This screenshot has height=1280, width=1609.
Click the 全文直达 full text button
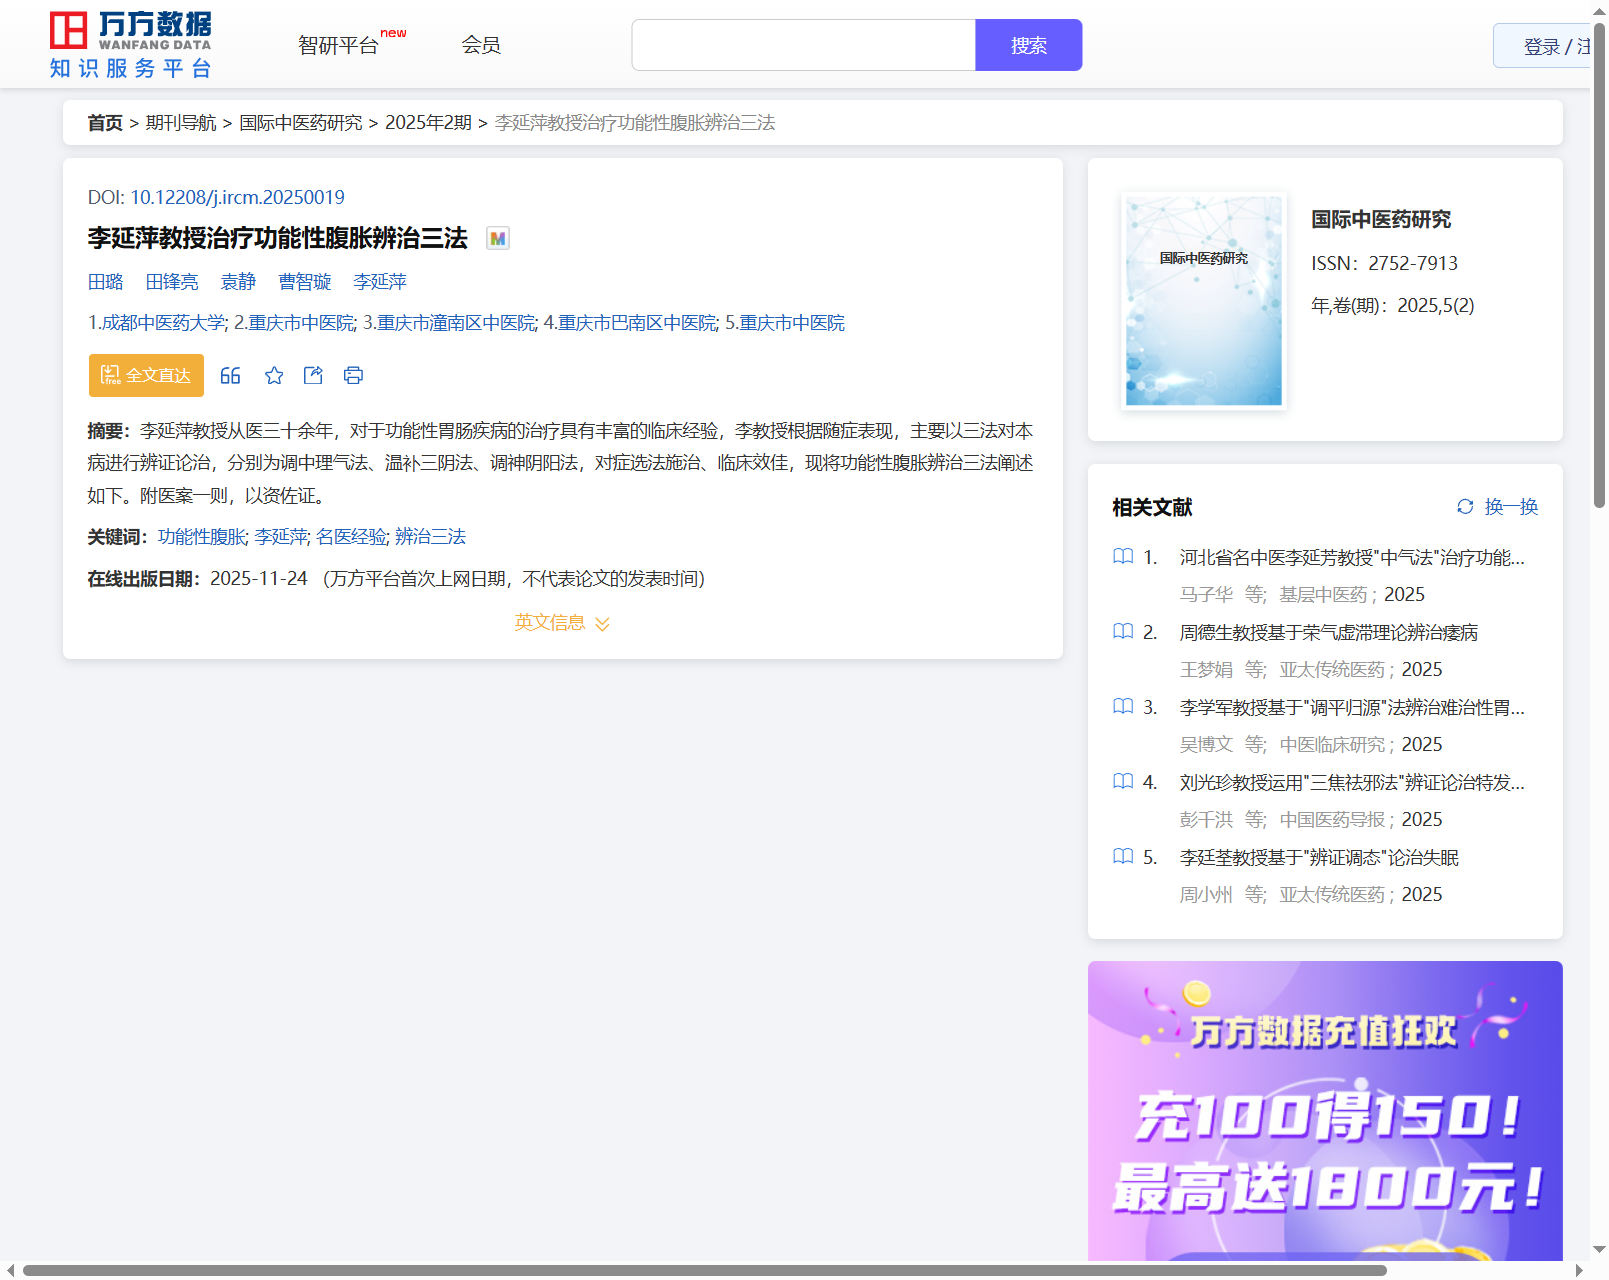pyautogui.click(x=146, y=376)
